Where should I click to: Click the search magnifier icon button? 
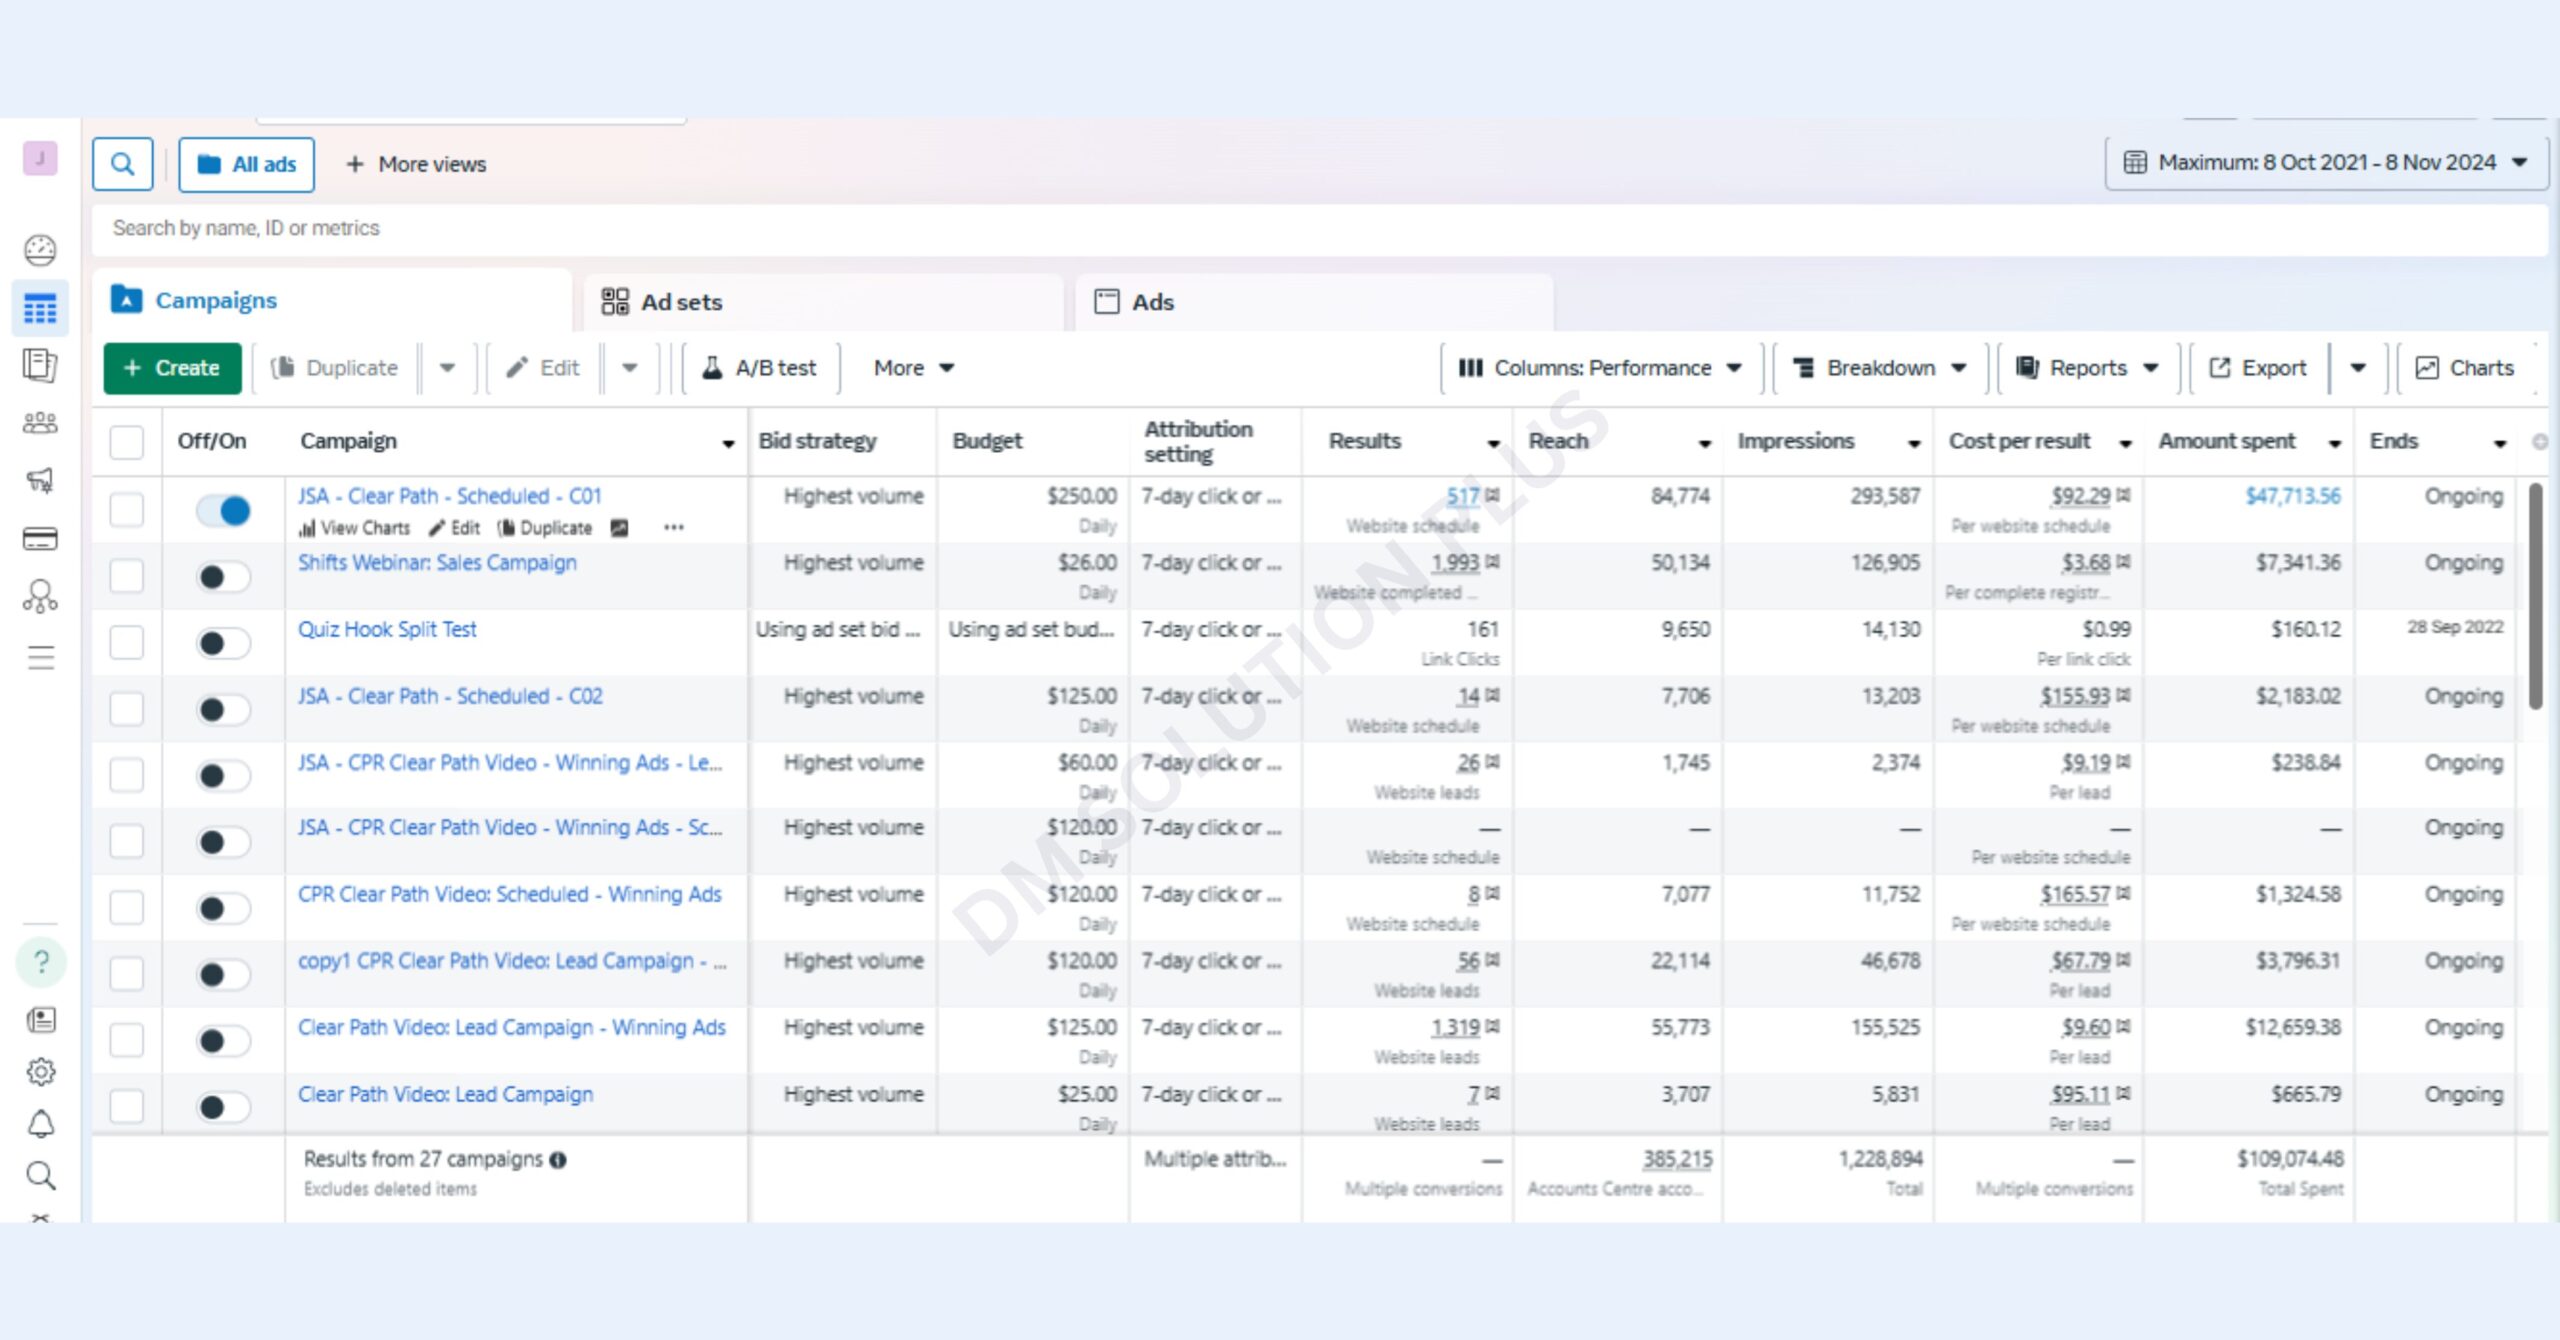click(122, 164)
